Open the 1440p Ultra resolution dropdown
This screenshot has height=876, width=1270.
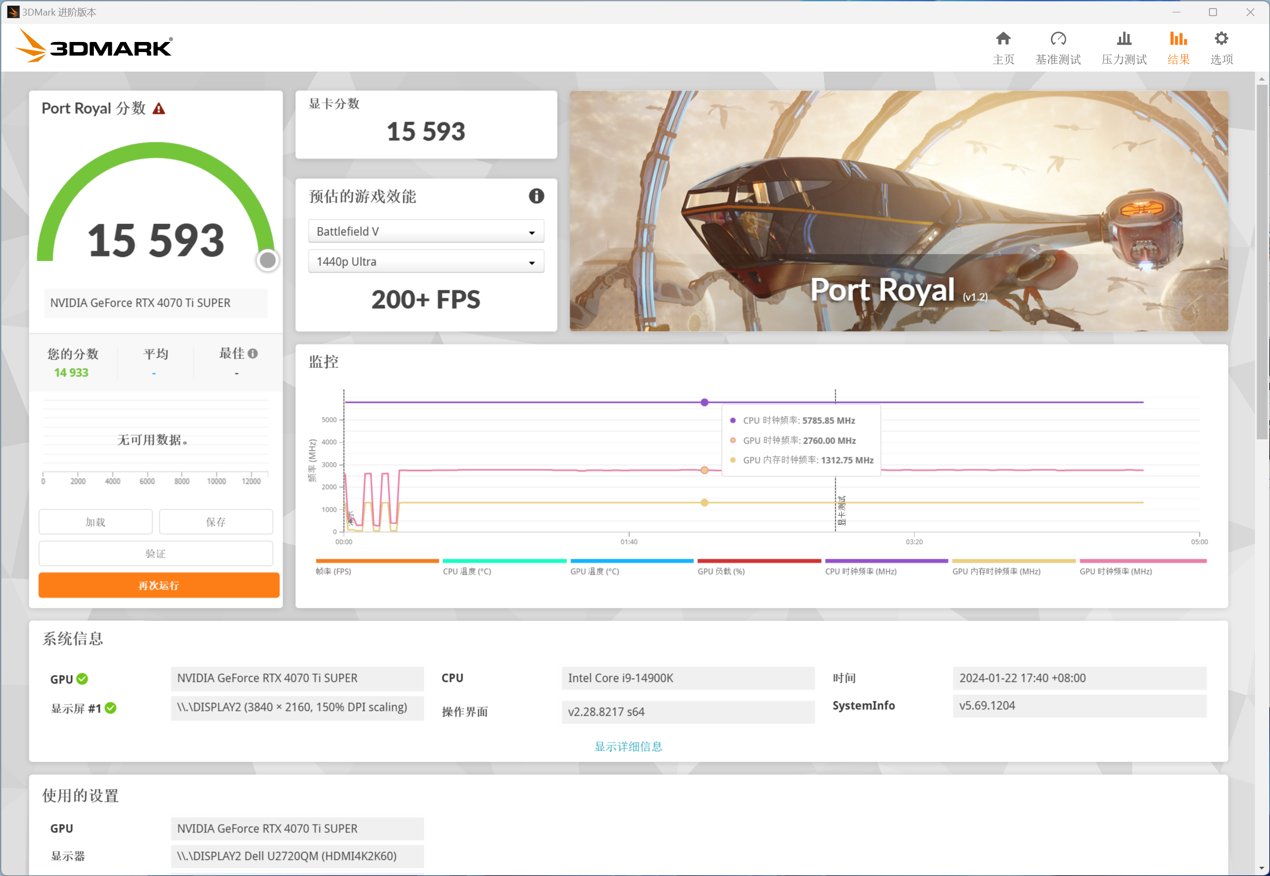[x=426, y=261]
